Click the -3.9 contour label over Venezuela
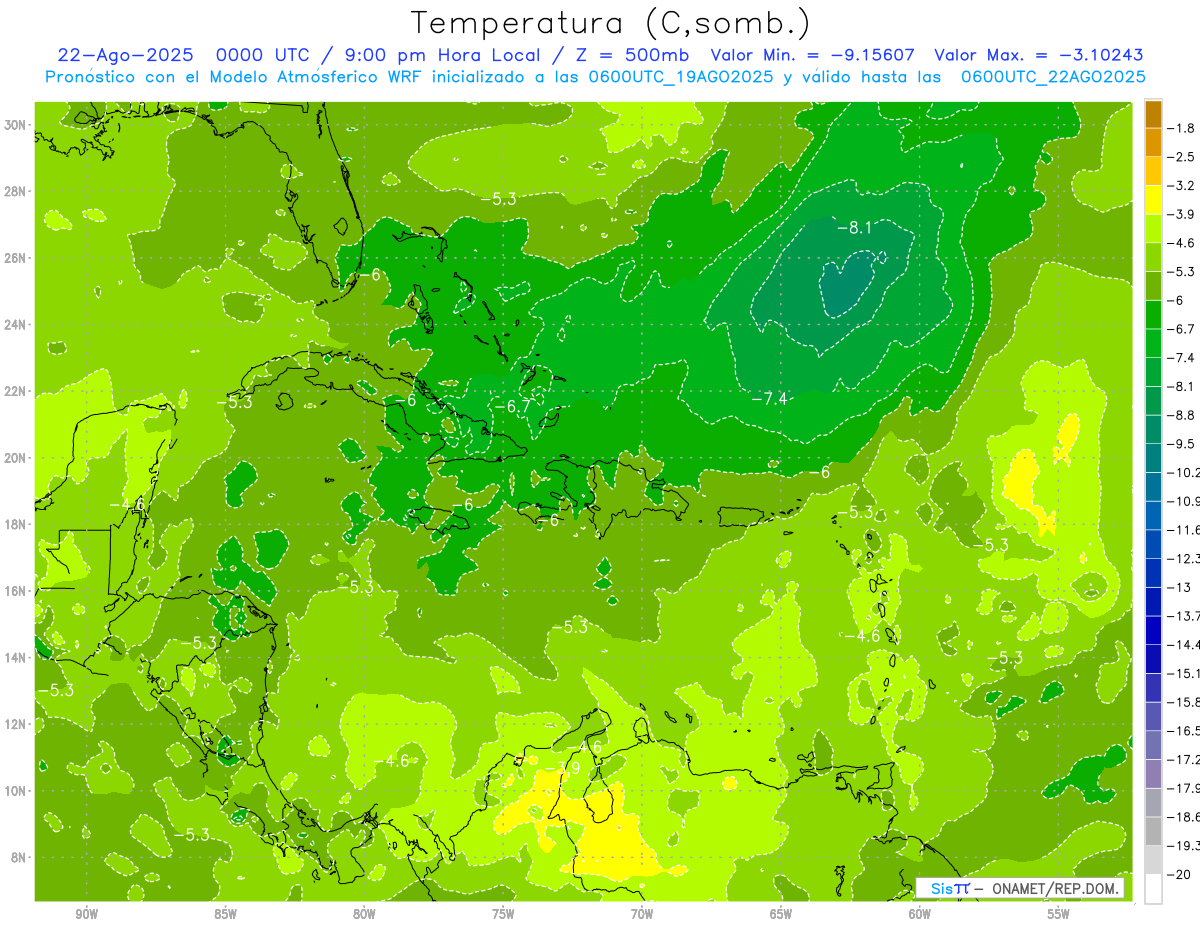Viewport: 1200px width, 927px height. (x=561, y=767)
